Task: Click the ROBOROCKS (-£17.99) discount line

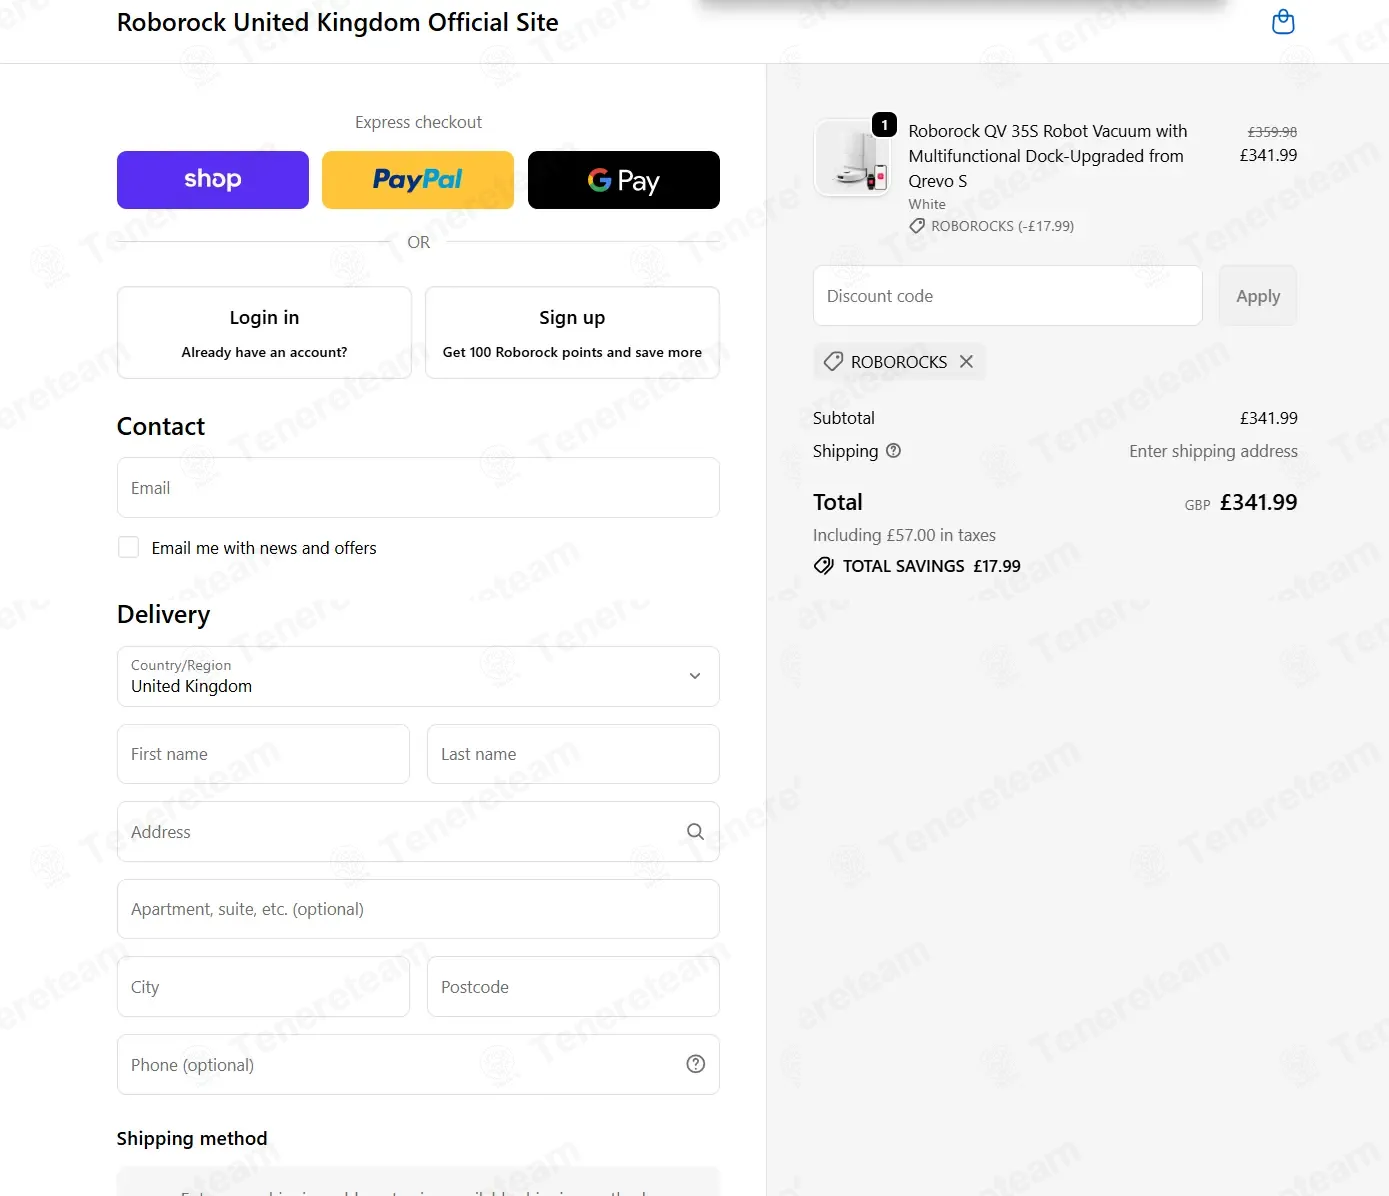Action: (991, 226)
